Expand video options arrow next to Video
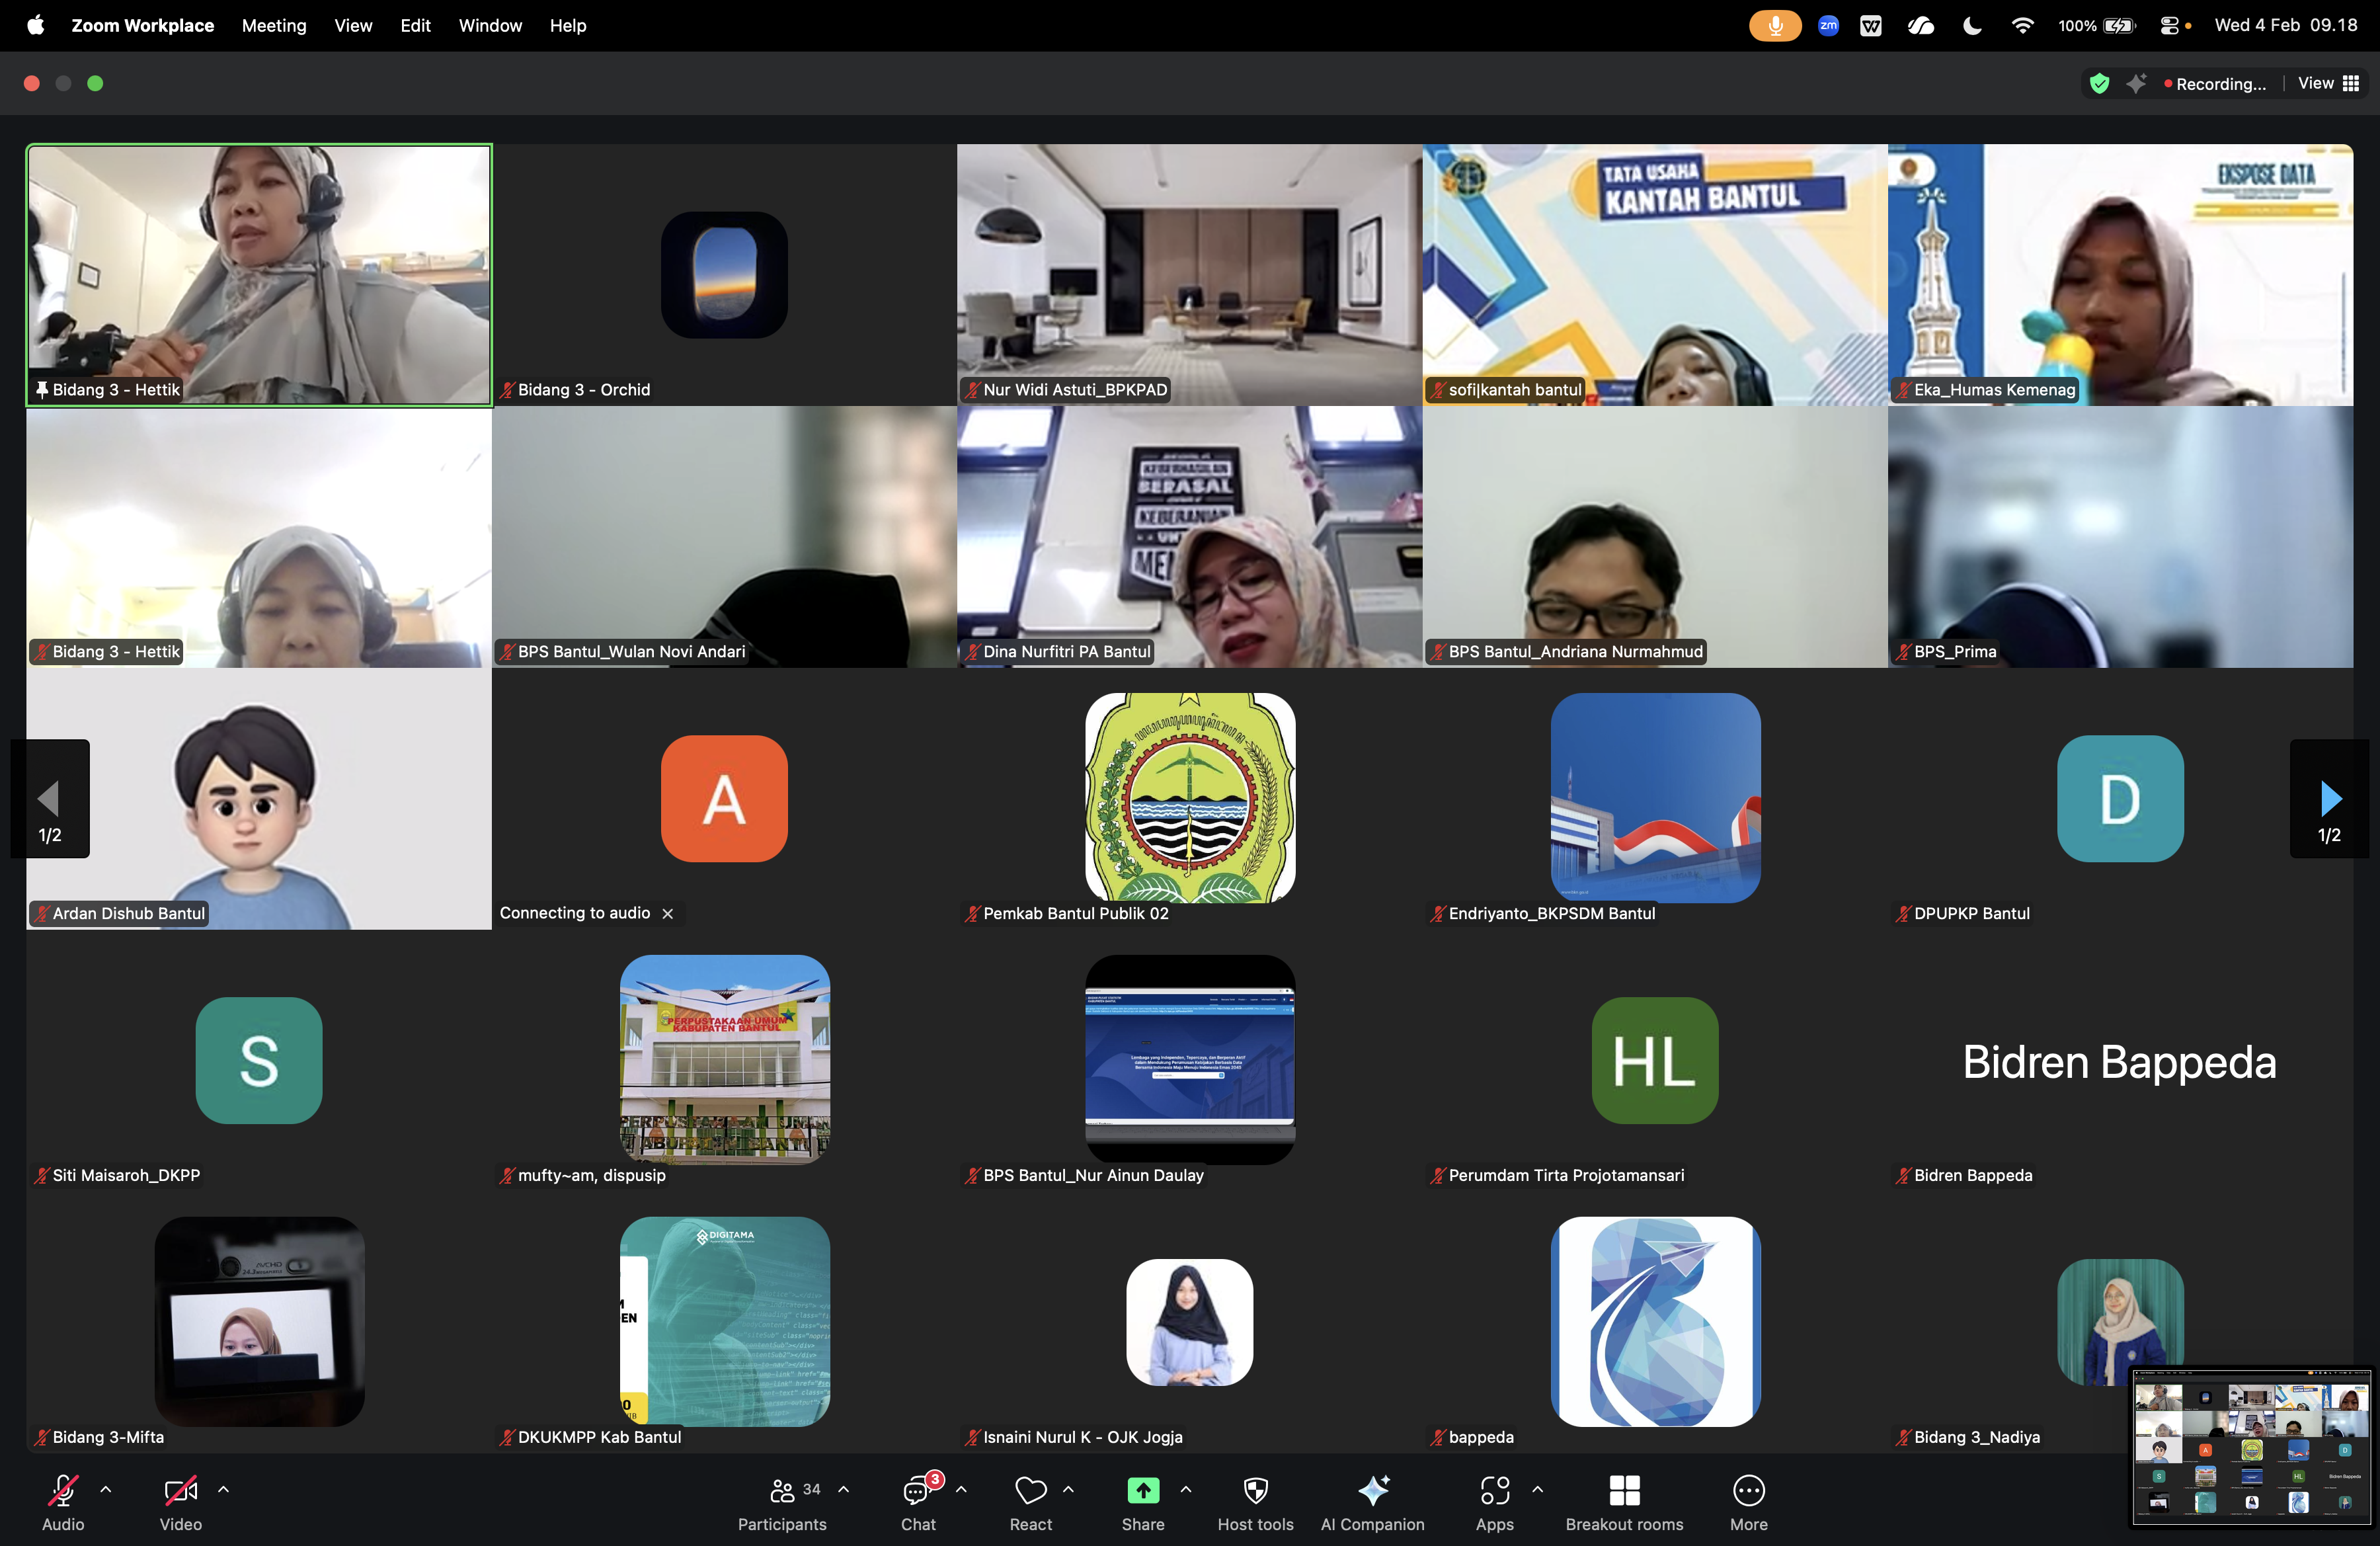The image size is (2380, 1546). pos(223,1489)
